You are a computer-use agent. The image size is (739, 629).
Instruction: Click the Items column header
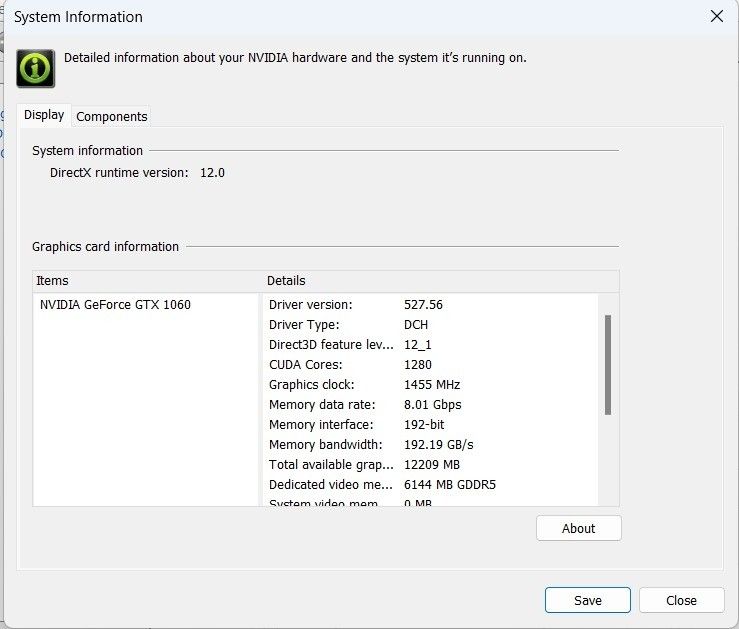pyautogui.click(x=146, y=281)
